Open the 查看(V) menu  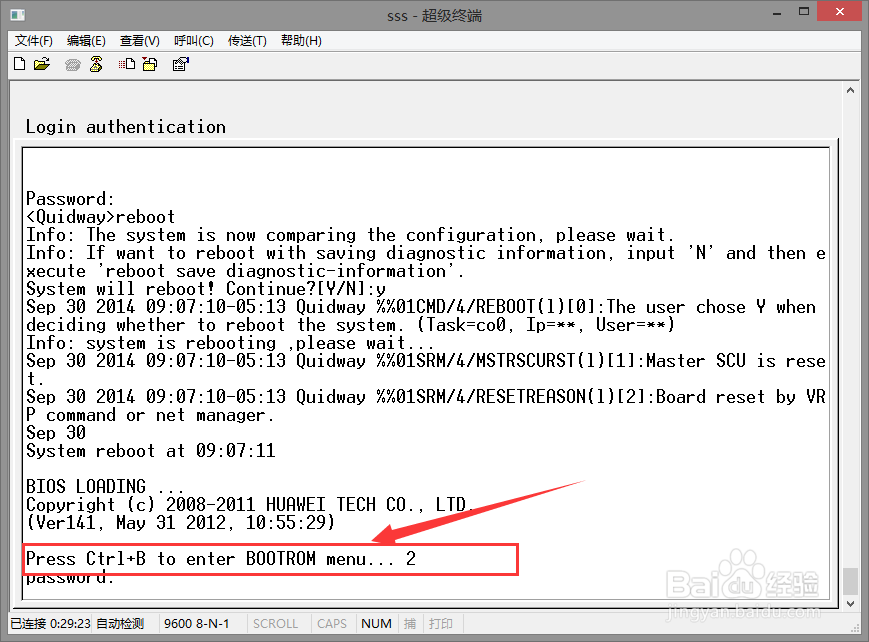point(140,41)
